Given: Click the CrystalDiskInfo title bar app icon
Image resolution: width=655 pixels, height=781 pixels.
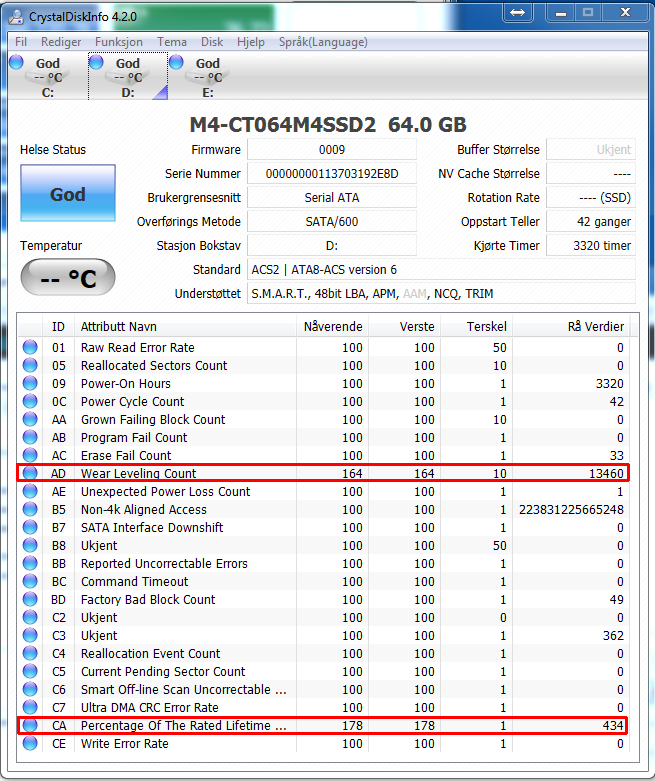Looking at the screenshot, I should [x=16, y=17].
